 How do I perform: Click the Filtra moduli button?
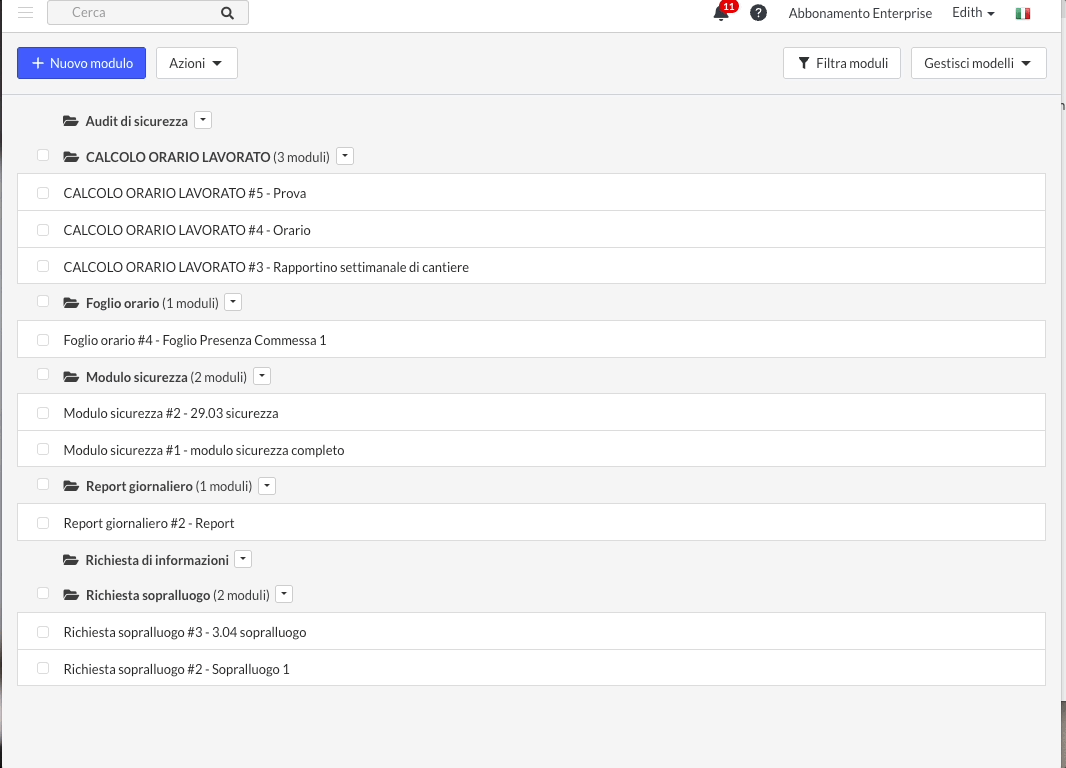[842, 63]
